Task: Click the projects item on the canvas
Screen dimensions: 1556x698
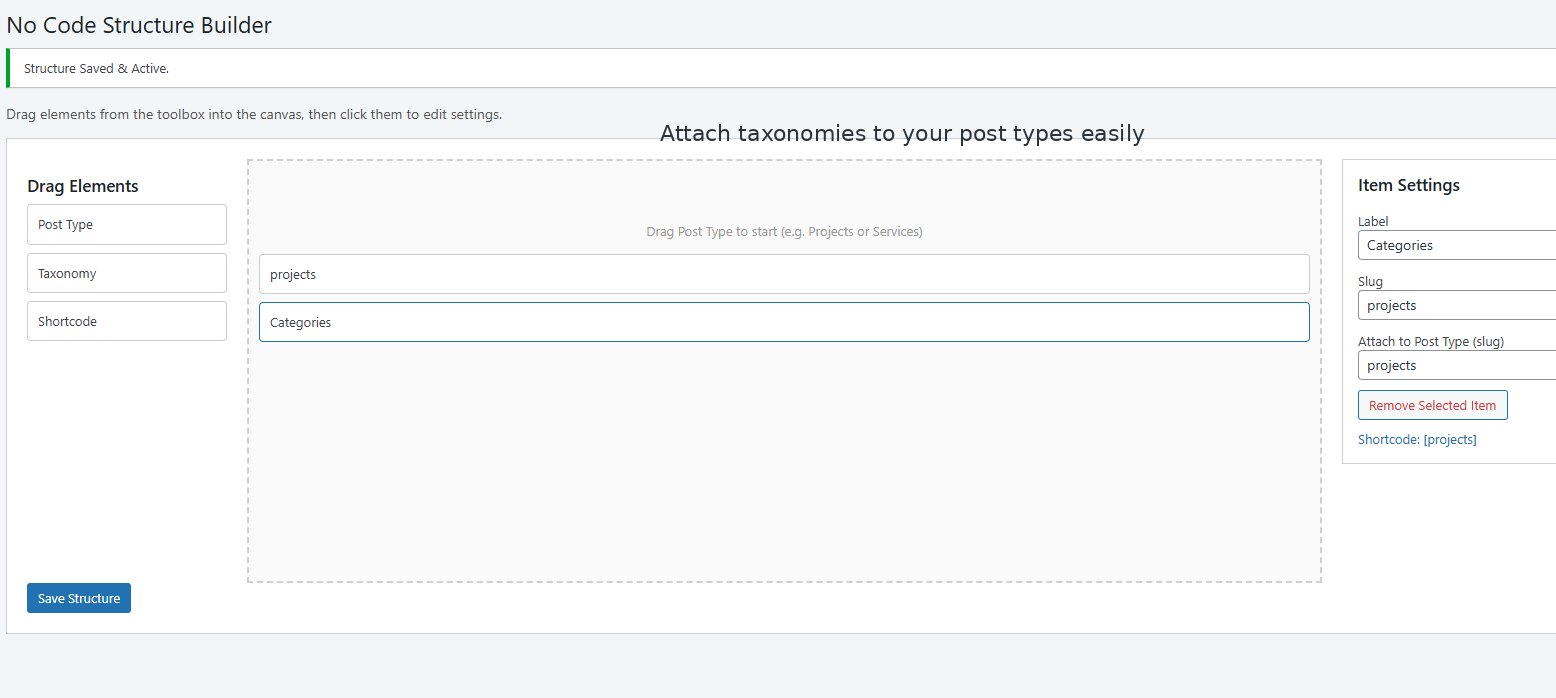Action: coord(783,273)
